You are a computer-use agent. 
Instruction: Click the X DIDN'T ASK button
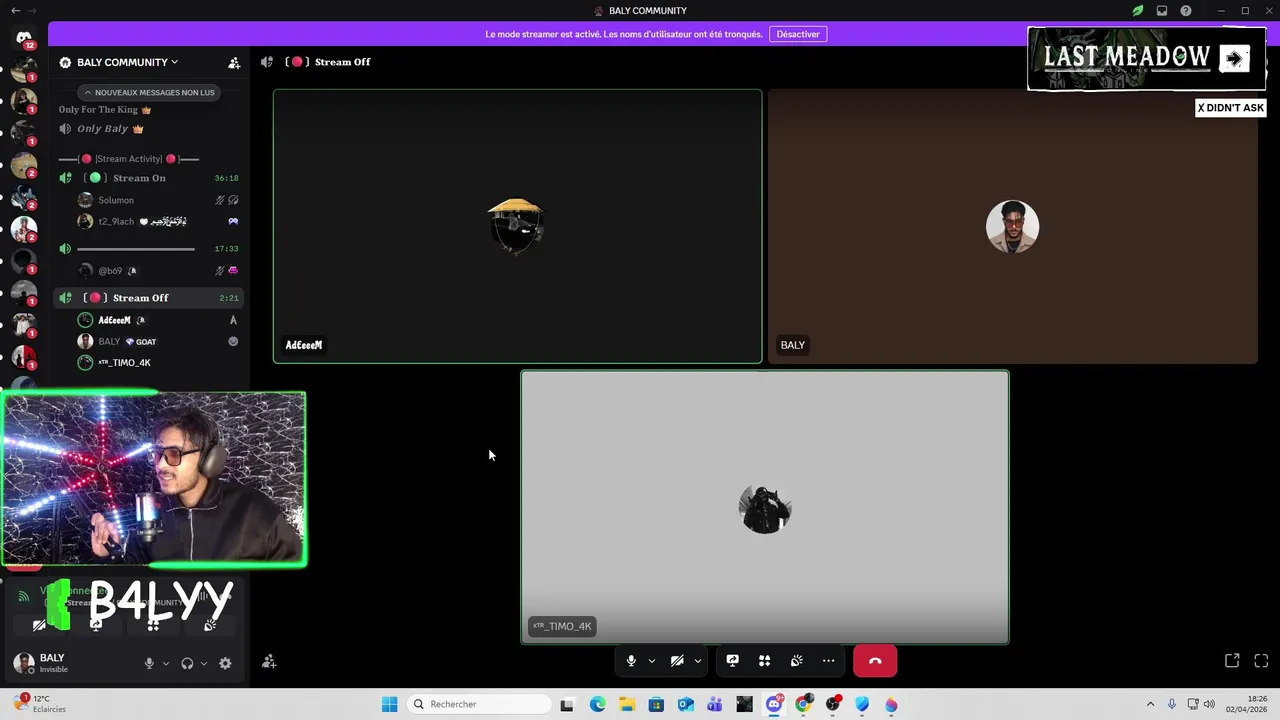click(1231, 108)
